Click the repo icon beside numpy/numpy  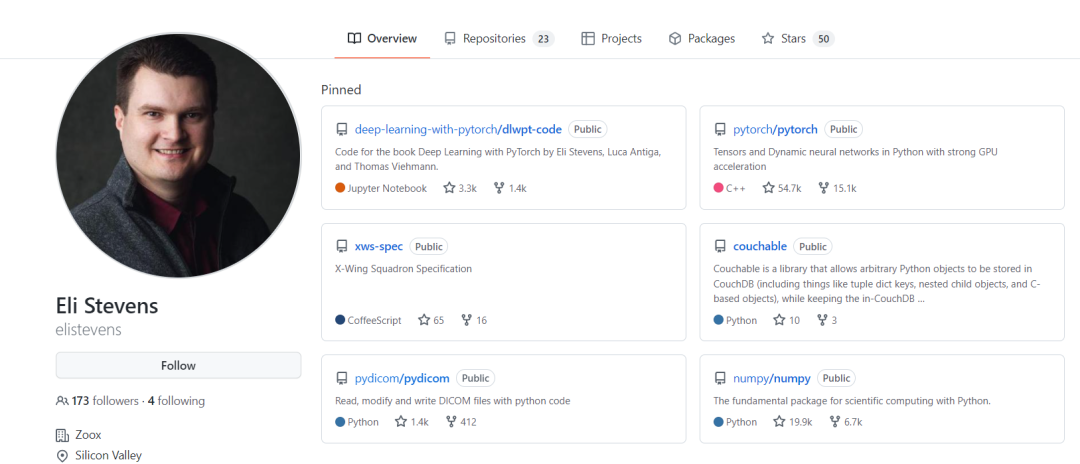click(x=720, y=379)
